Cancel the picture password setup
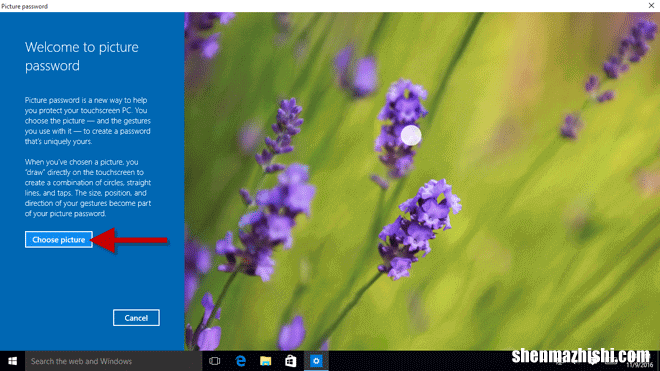 pos(136,318)
